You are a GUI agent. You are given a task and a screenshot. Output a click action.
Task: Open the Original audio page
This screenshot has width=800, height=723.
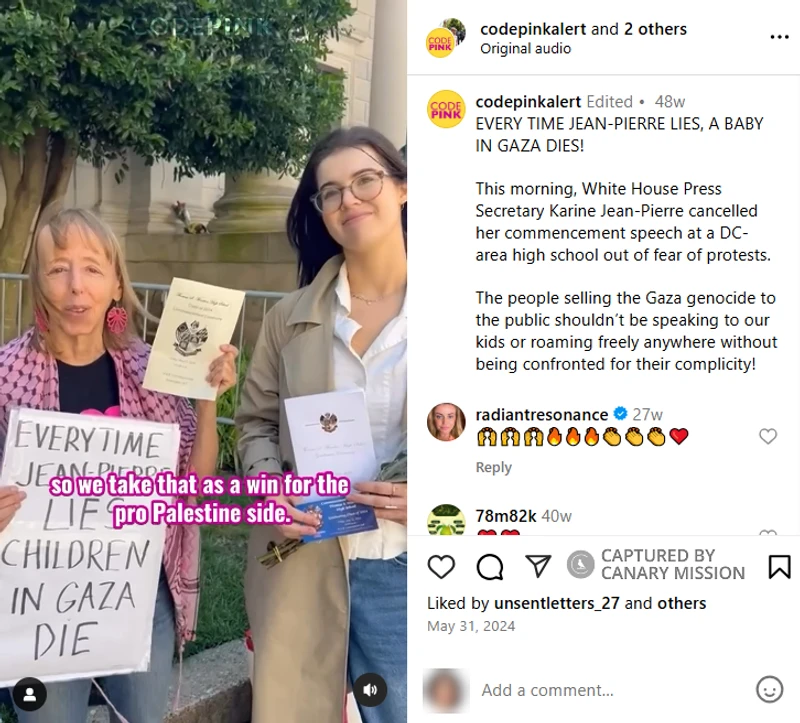coord(526,48)
